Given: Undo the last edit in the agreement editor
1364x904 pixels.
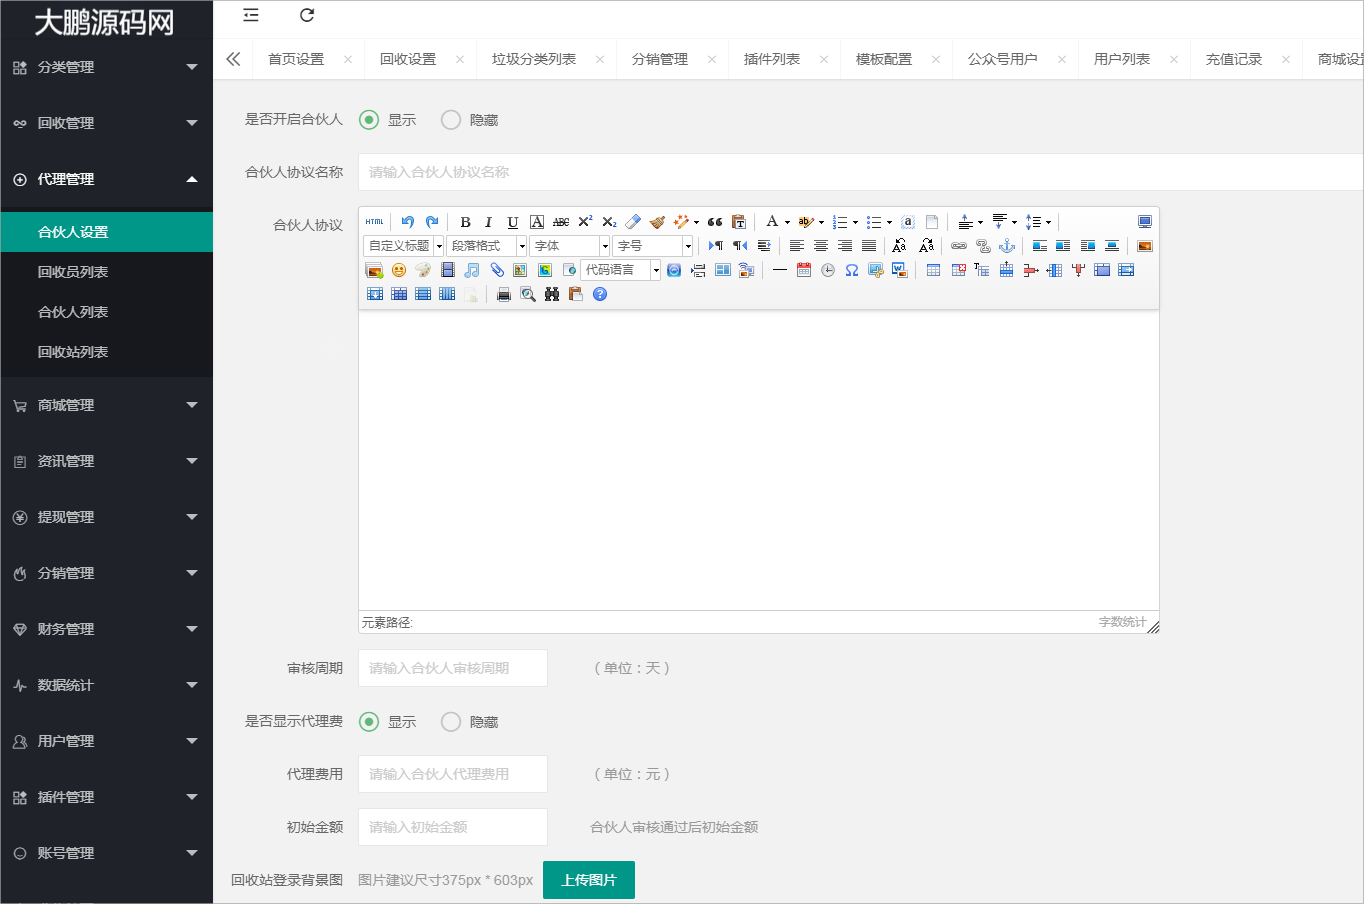Looking at the screenshot, I should (407, 221).
